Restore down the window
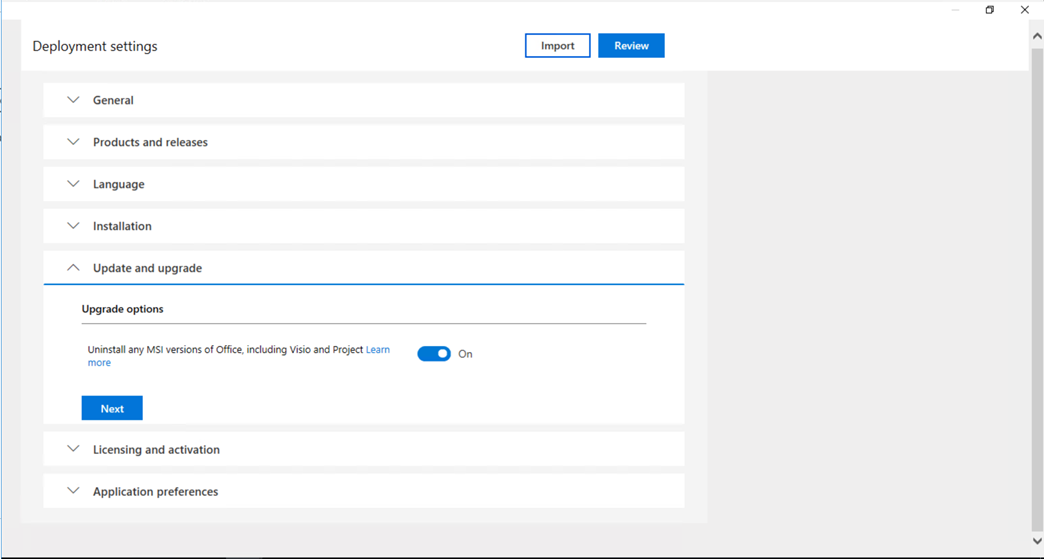The height and width of the screenshot is (559, 1044). point(990,10)
